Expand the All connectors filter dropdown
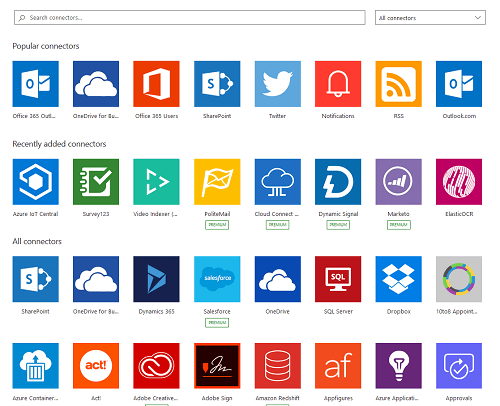500x406 pixels. pos(430,18)
